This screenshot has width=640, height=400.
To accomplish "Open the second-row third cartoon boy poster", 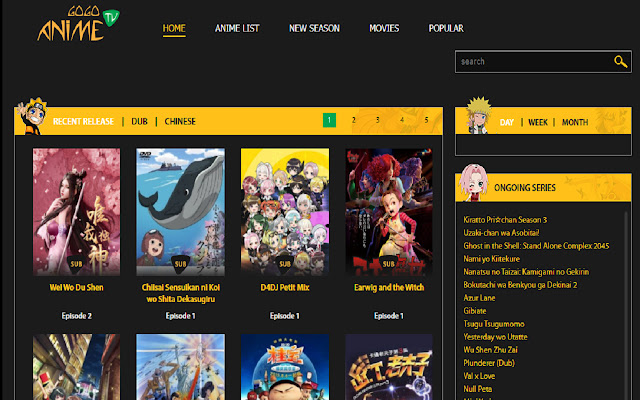I will click(285, 367).
